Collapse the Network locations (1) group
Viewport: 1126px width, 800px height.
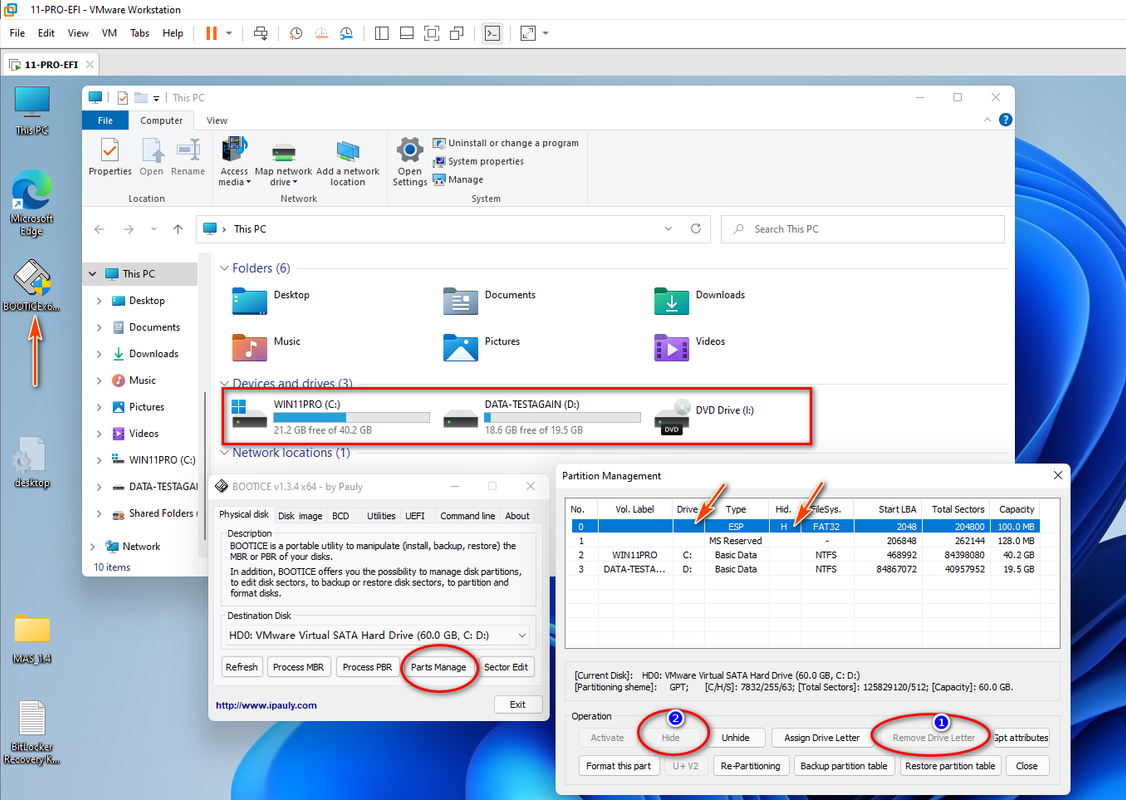pos(224,452)
